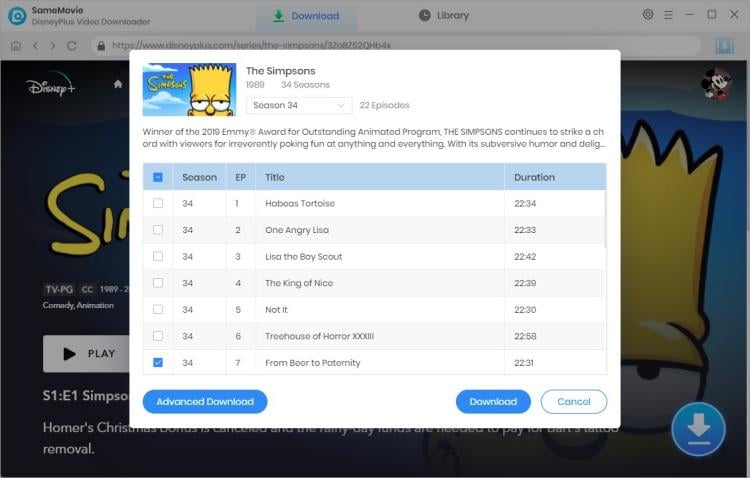
Task: Click the TV-PG rating badge
Action: (x=59, y=289)
